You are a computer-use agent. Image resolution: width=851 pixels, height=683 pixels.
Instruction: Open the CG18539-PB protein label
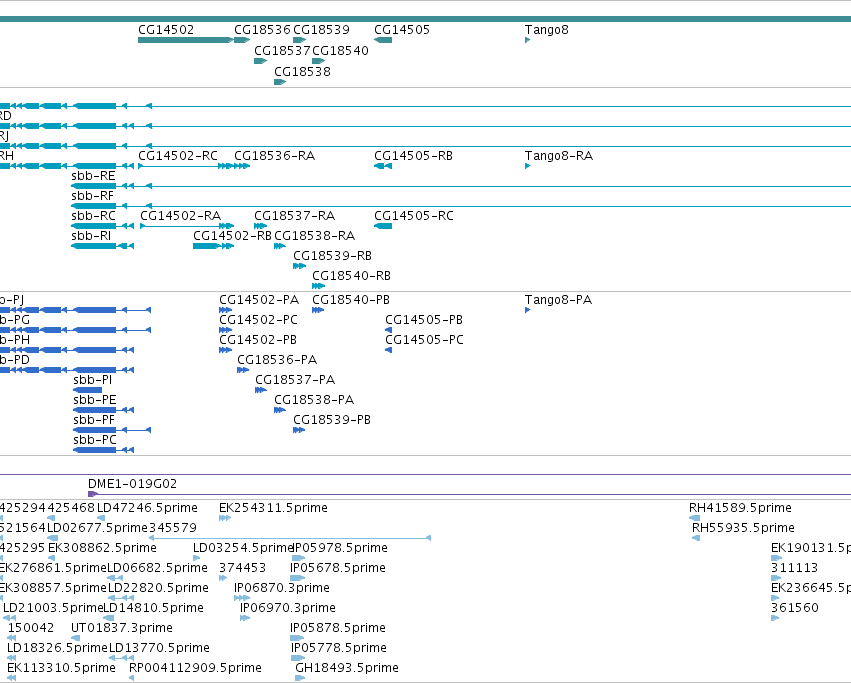pos(332,420)
